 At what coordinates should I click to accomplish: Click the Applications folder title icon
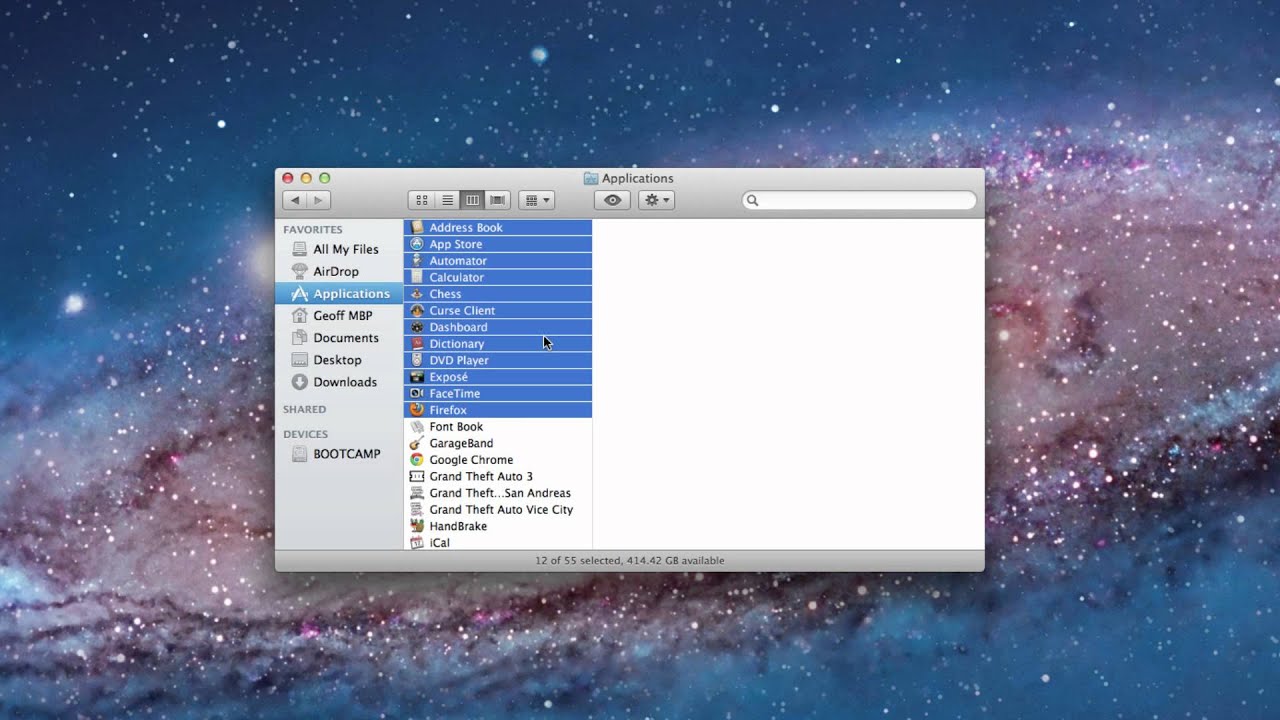click(591, 178)
